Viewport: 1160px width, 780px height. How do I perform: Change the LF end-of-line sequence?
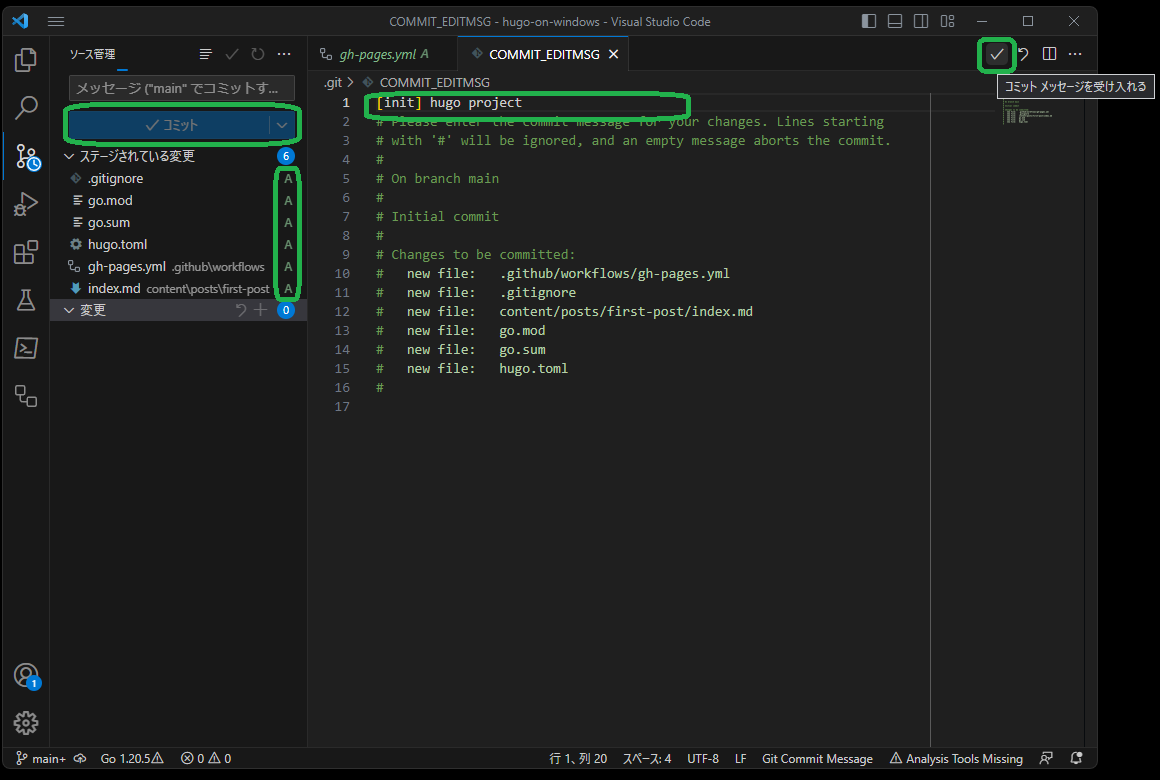pyautogui.click(x=741, y=759)
